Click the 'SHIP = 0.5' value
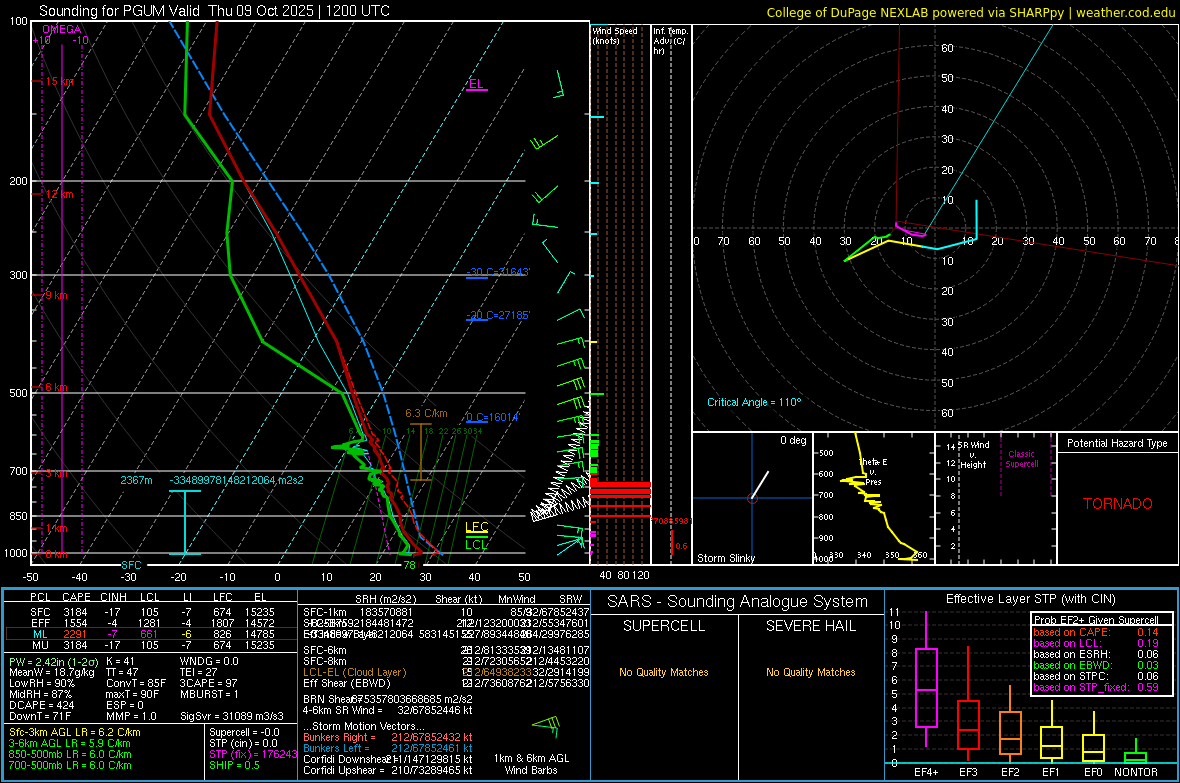 point(234,765)
